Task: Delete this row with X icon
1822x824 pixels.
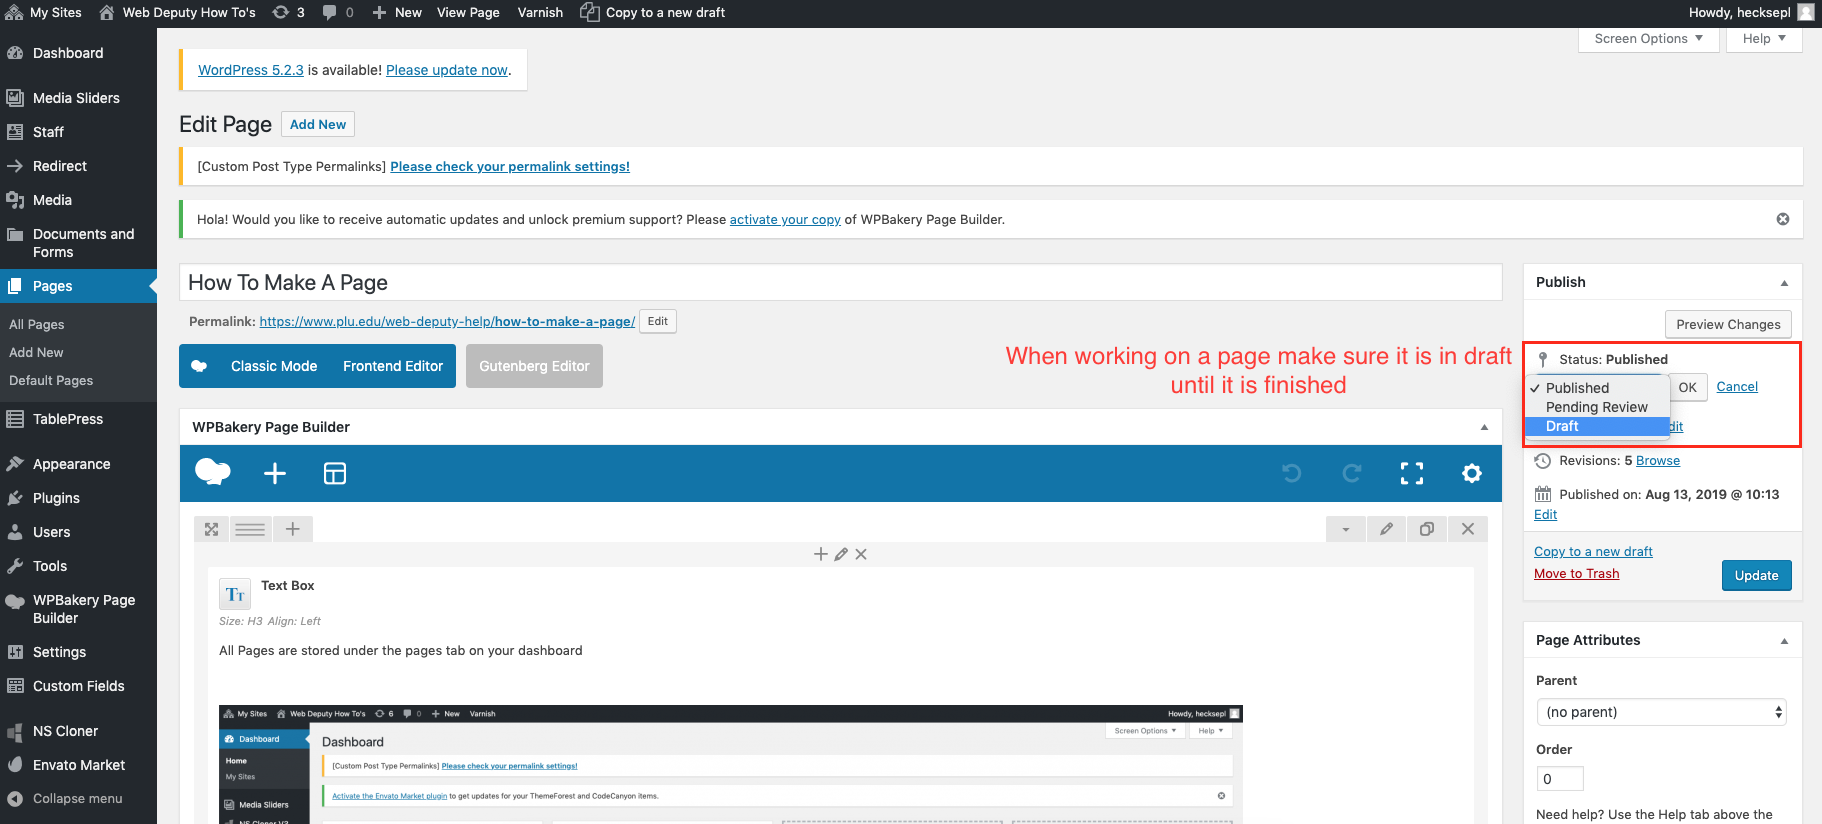Action: point(1468,529)
